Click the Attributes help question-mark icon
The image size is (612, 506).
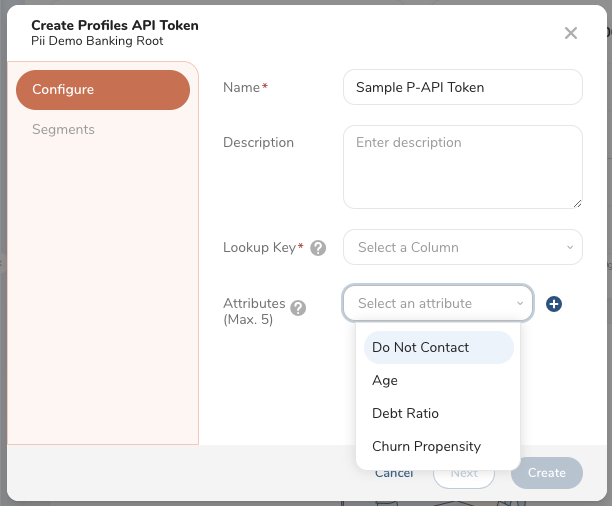tap(298, 308)
